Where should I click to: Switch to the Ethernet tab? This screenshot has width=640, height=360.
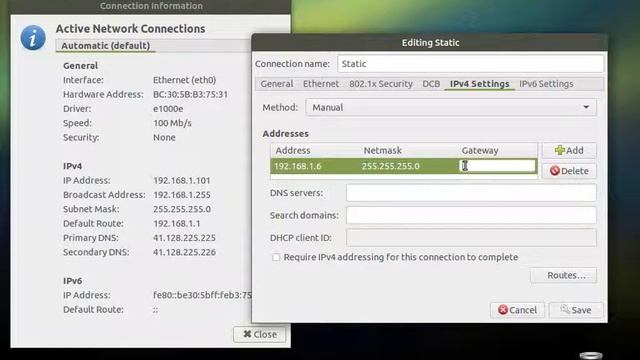point(321,84)
